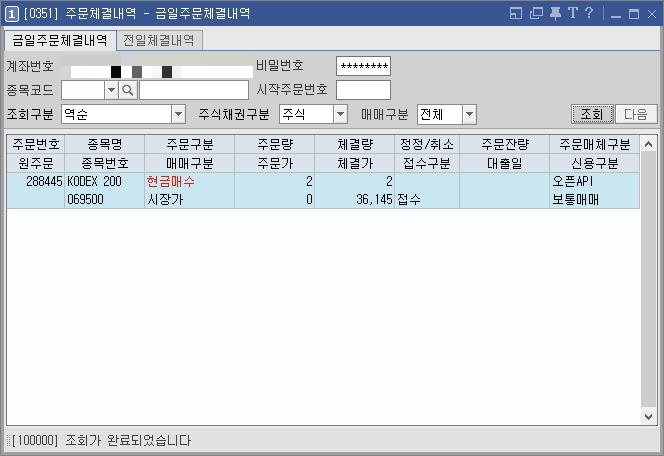Open the 조회구분 역순 dropdown

[178, 114]
